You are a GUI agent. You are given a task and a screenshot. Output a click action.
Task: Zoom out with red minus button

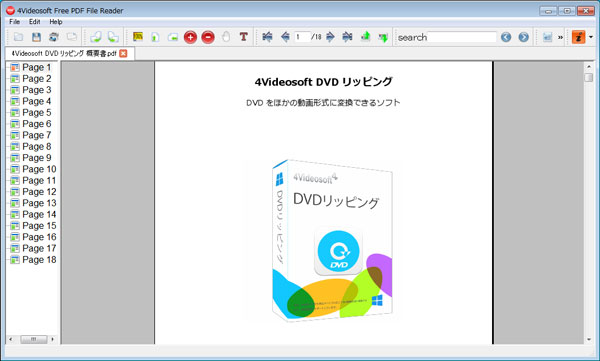(x=208, y=37)
